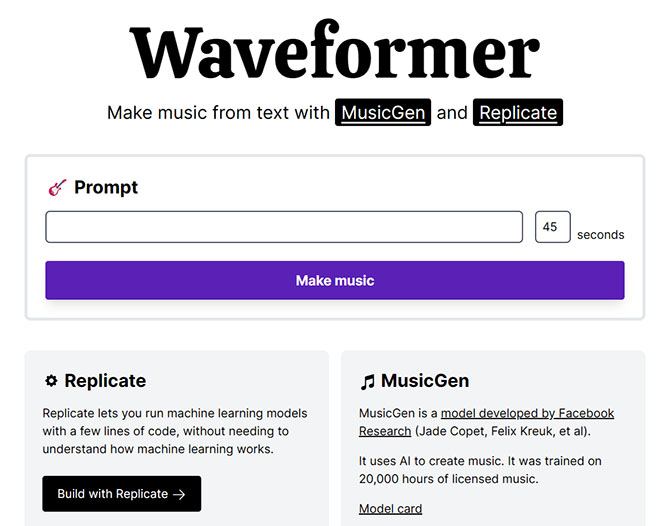Screen dimensions: 670x526
Task: Follow the model developed by Facebook link
Action: click(x=528, y=413)
